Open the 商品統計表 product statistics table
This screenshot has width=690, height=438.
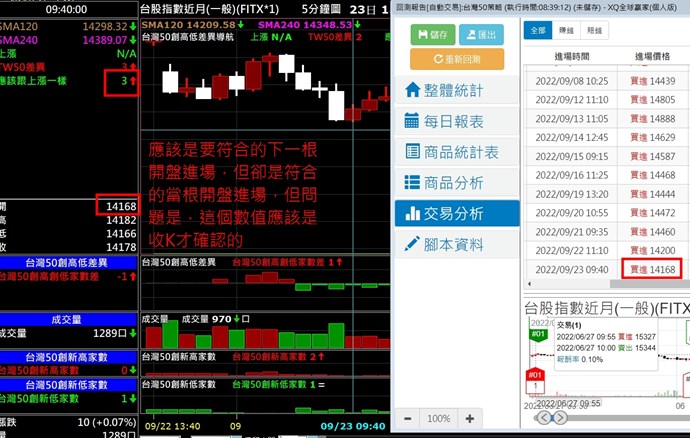click(x=457, y=152)
